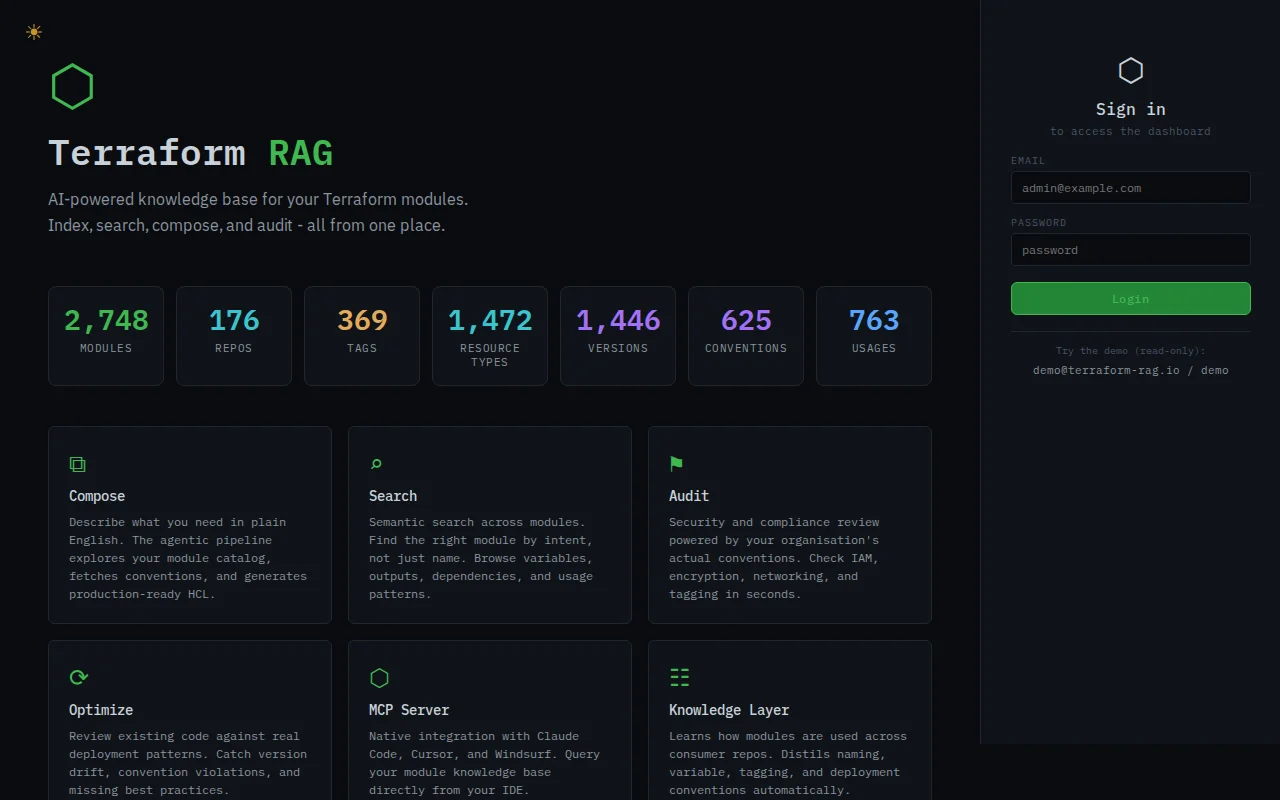Click the green hexagon Terraform RAG logo
Image resolution: width=1280 pixels, height=800 pixels.
(x=72, y=87)
